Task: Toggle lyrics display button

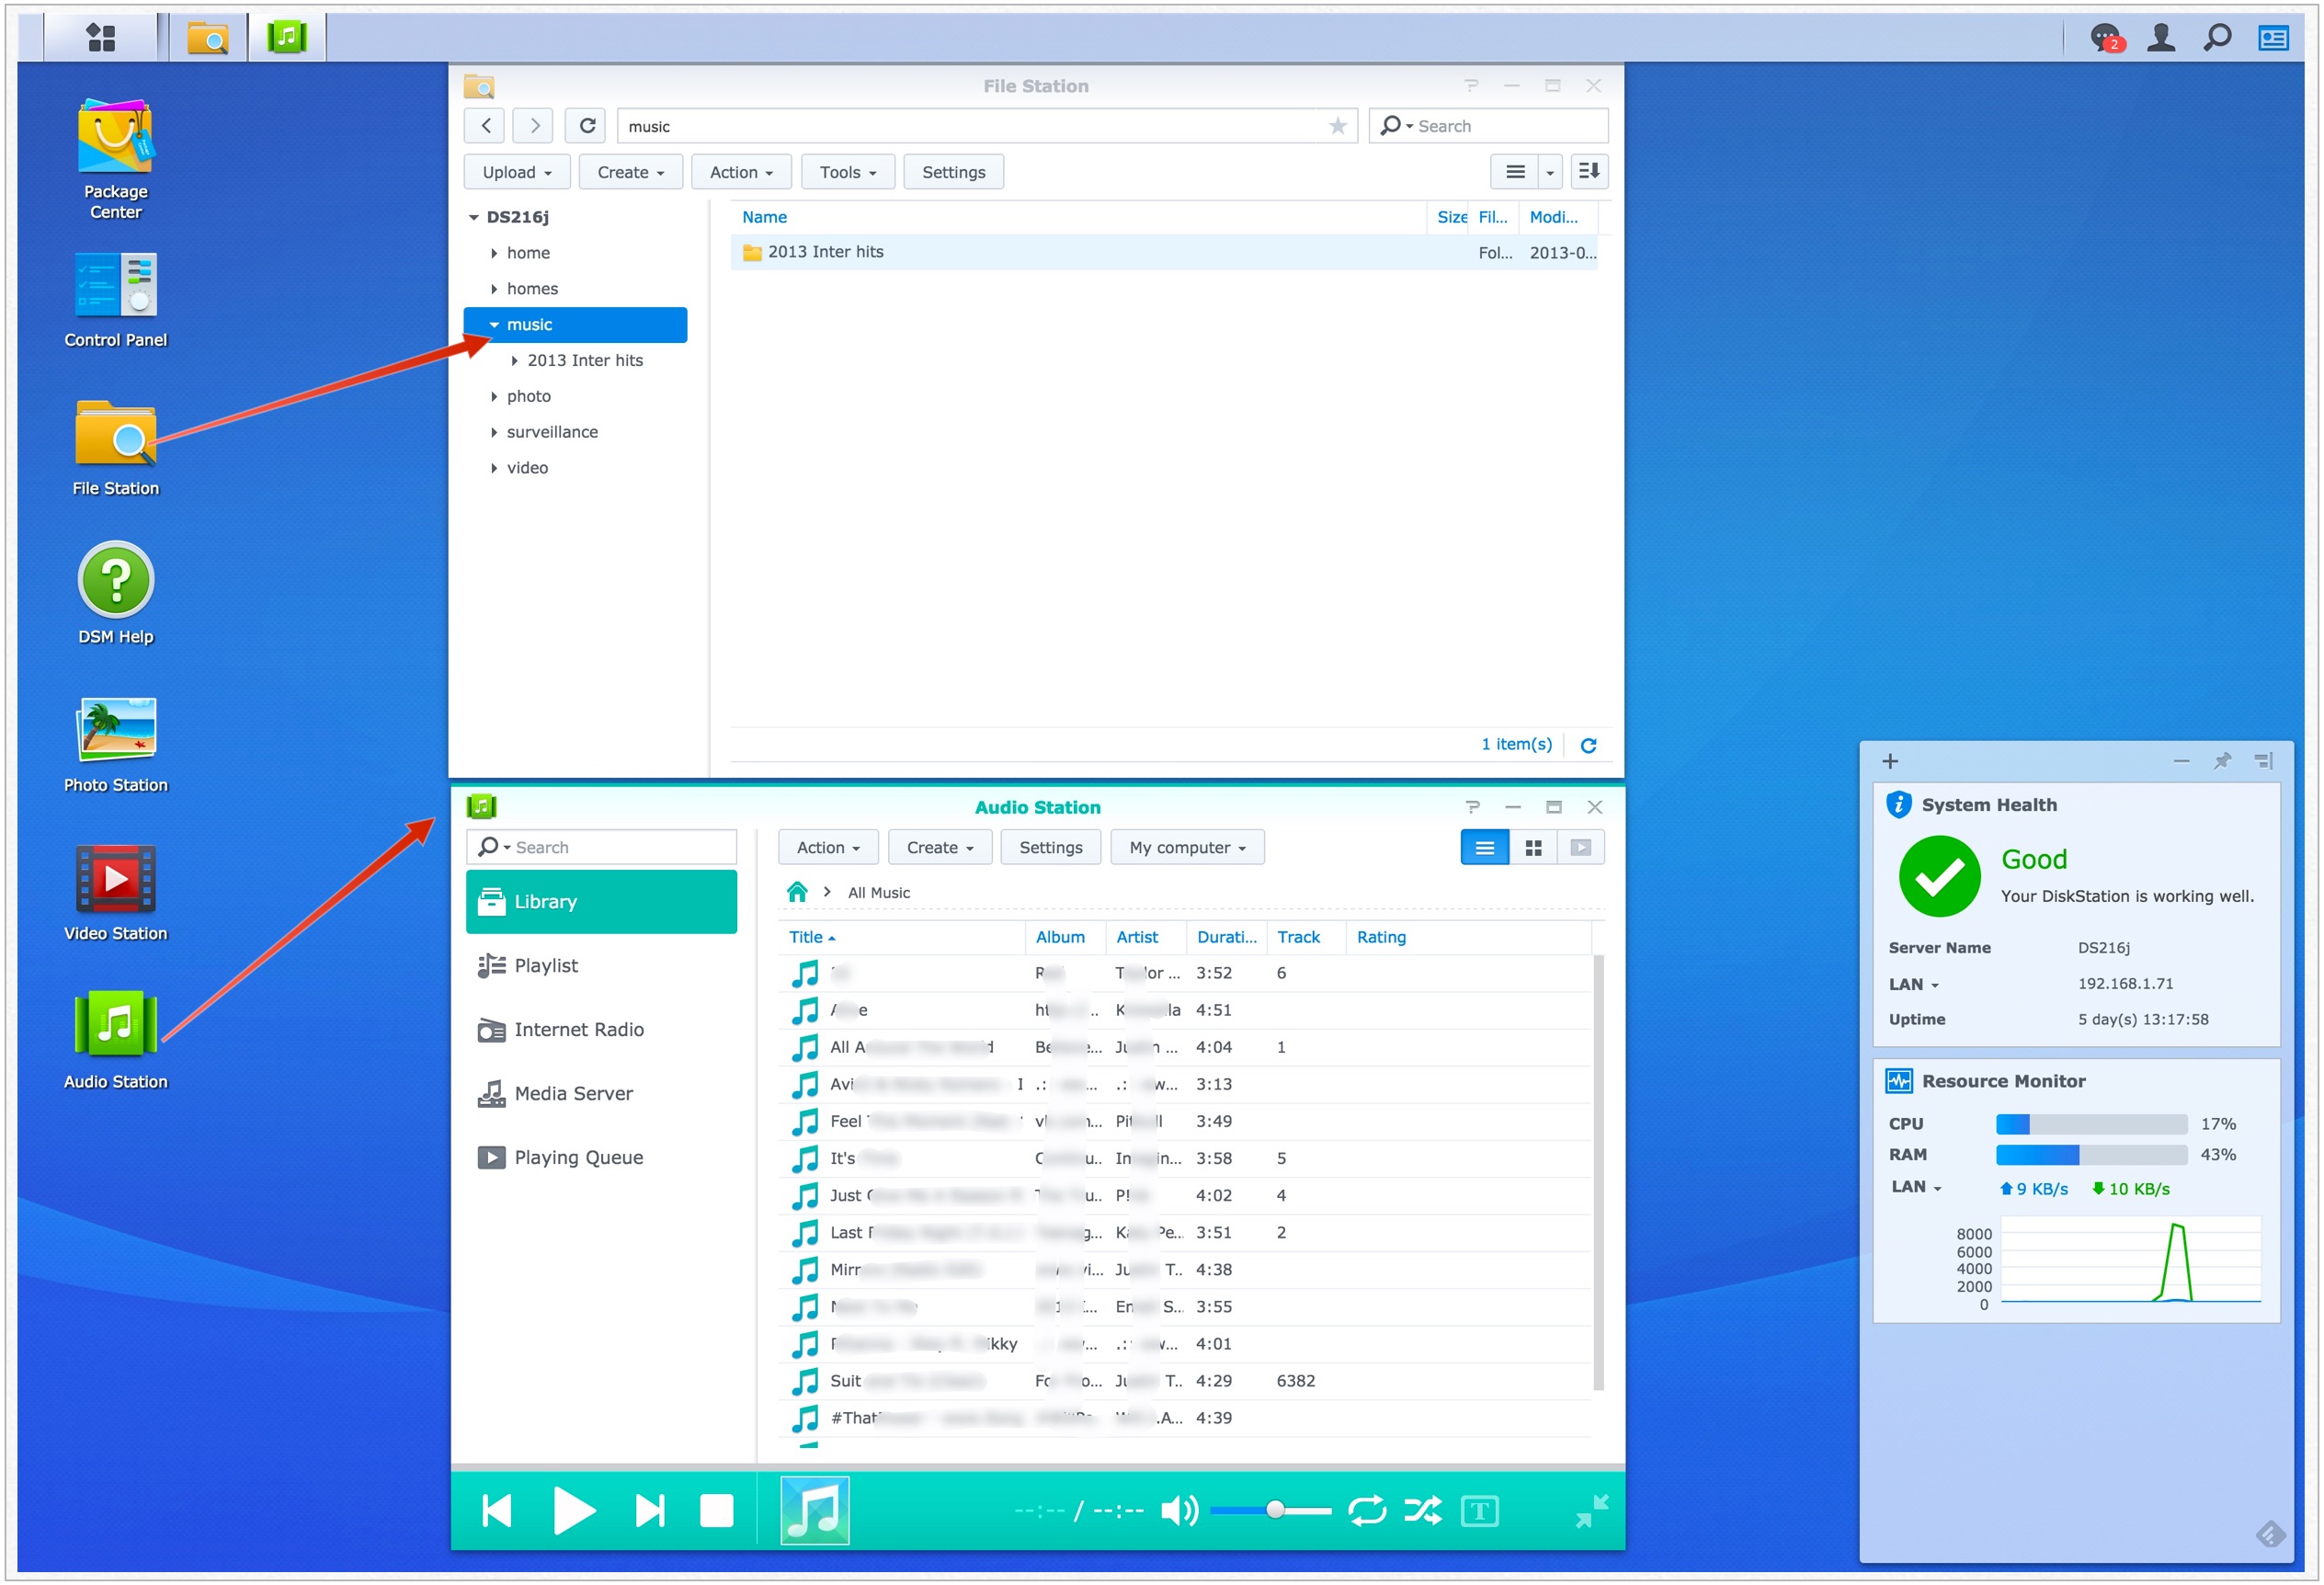Action: click(x=1479, y=1510)
